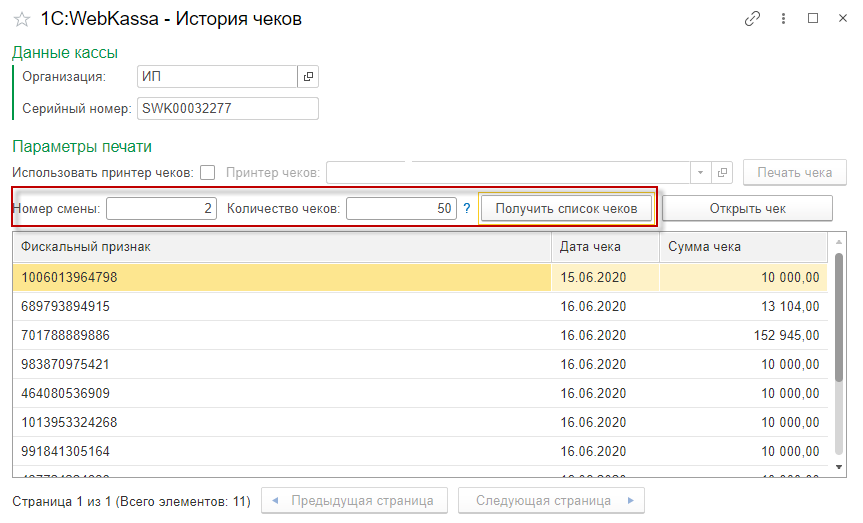Viewport: 863px width, 523px height.
Task: Expand the Принтер чеков dropdown arrow
Action: pos(701,172)
